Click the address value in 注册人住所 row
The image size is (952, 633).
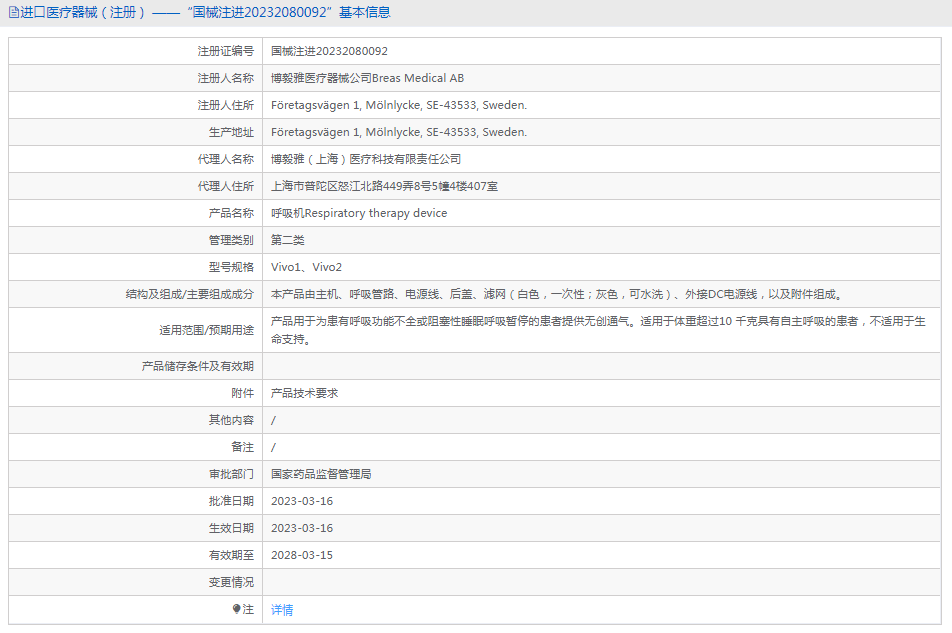coord(399,105)
